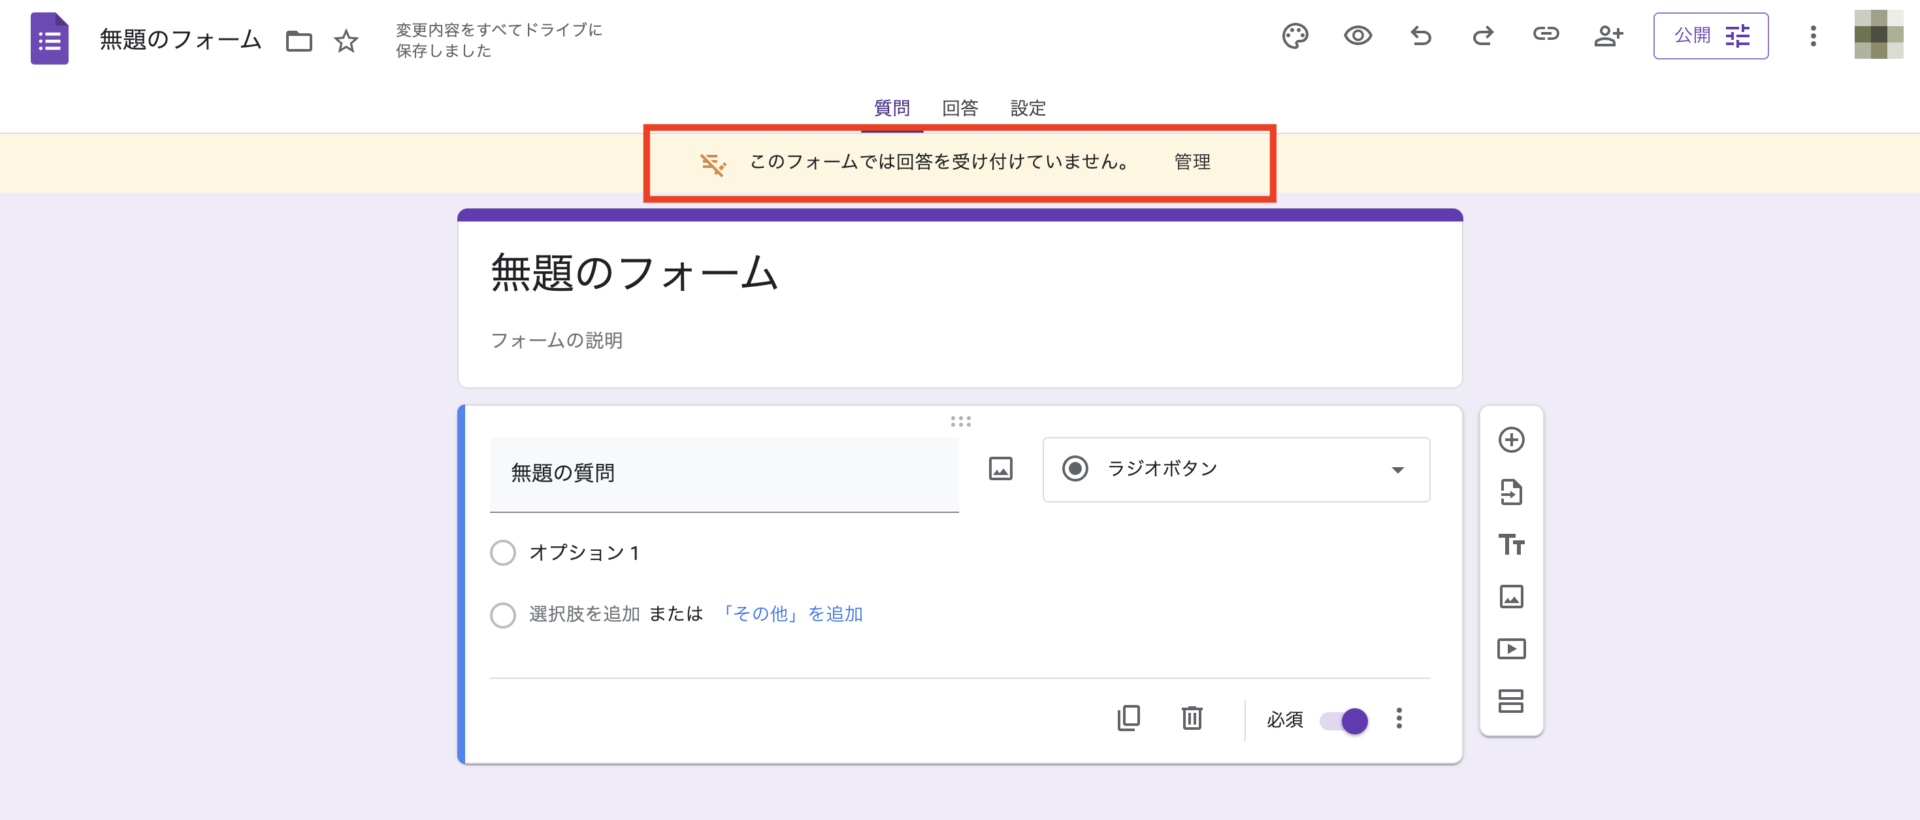Image resolution: width=1920 pixels, height=820 pixels.
Task: Select the オプション 1 radio button
Action: click(x=503, y=553)
